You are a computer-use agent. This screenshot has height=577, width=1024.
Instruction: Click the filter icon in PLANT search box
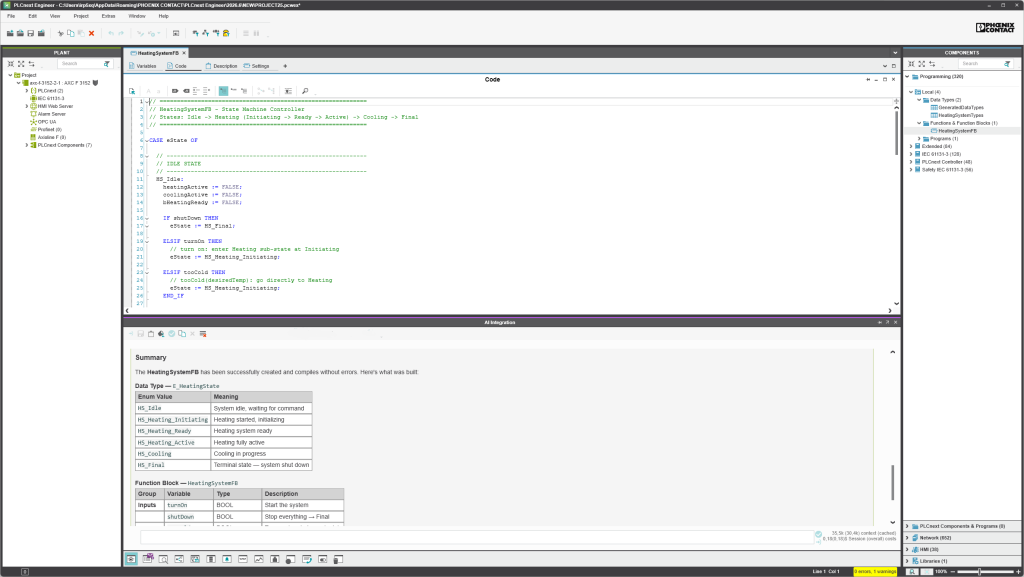coord(107,64)
